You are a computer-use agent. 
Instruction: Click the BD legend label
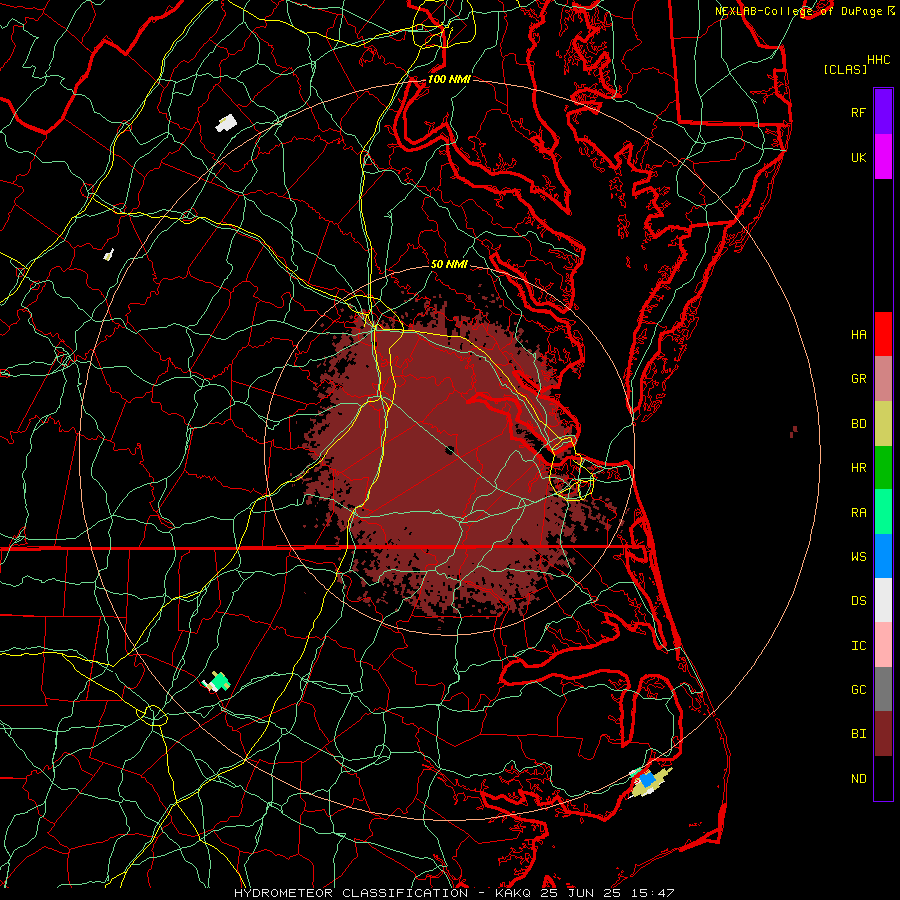(x=859, y=424)
